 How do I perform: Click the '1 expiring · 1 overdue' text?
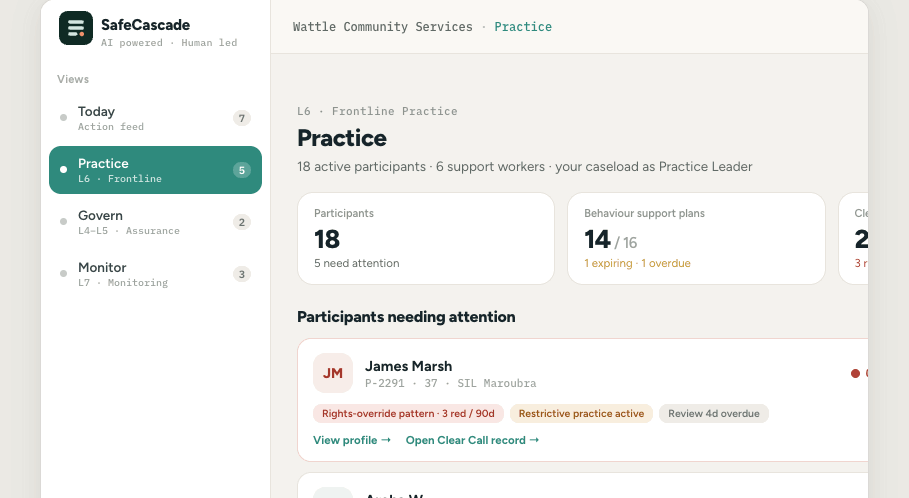(637, 263)
